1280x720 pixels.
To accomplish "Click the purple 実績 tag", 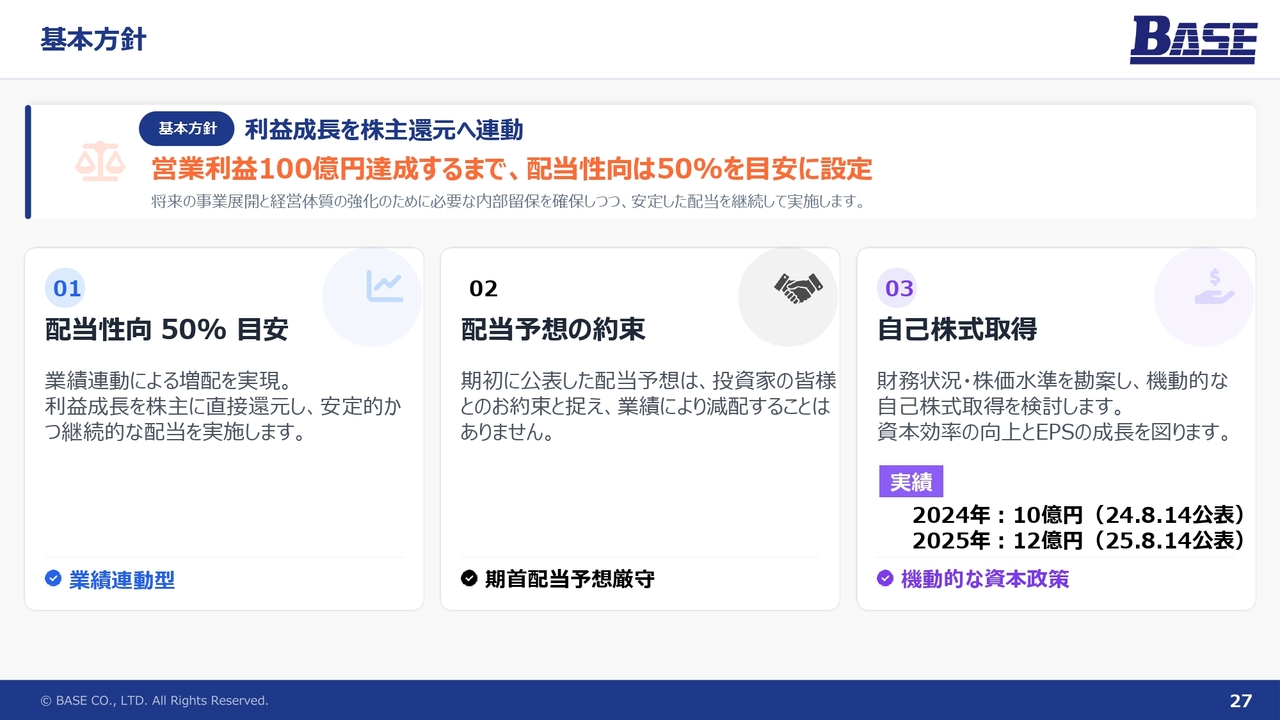I will point(910,482).
